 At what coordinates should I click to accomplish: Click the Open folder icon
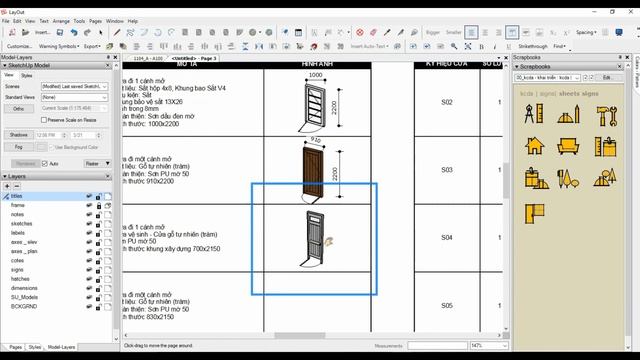[x=25, y=32]
